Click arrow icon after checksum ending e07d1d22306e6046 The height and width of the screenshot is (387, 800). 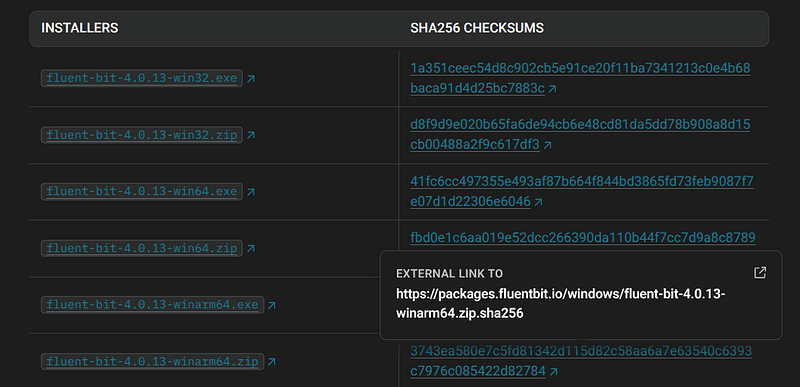click(538, 203)
